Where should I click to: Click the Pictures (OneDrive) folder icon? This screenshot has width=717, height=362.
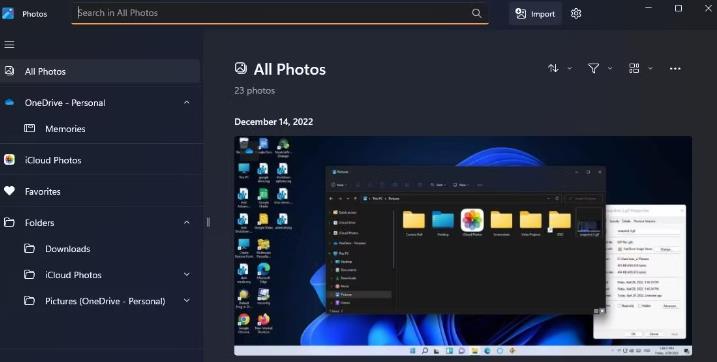click(x=29, y=301)
